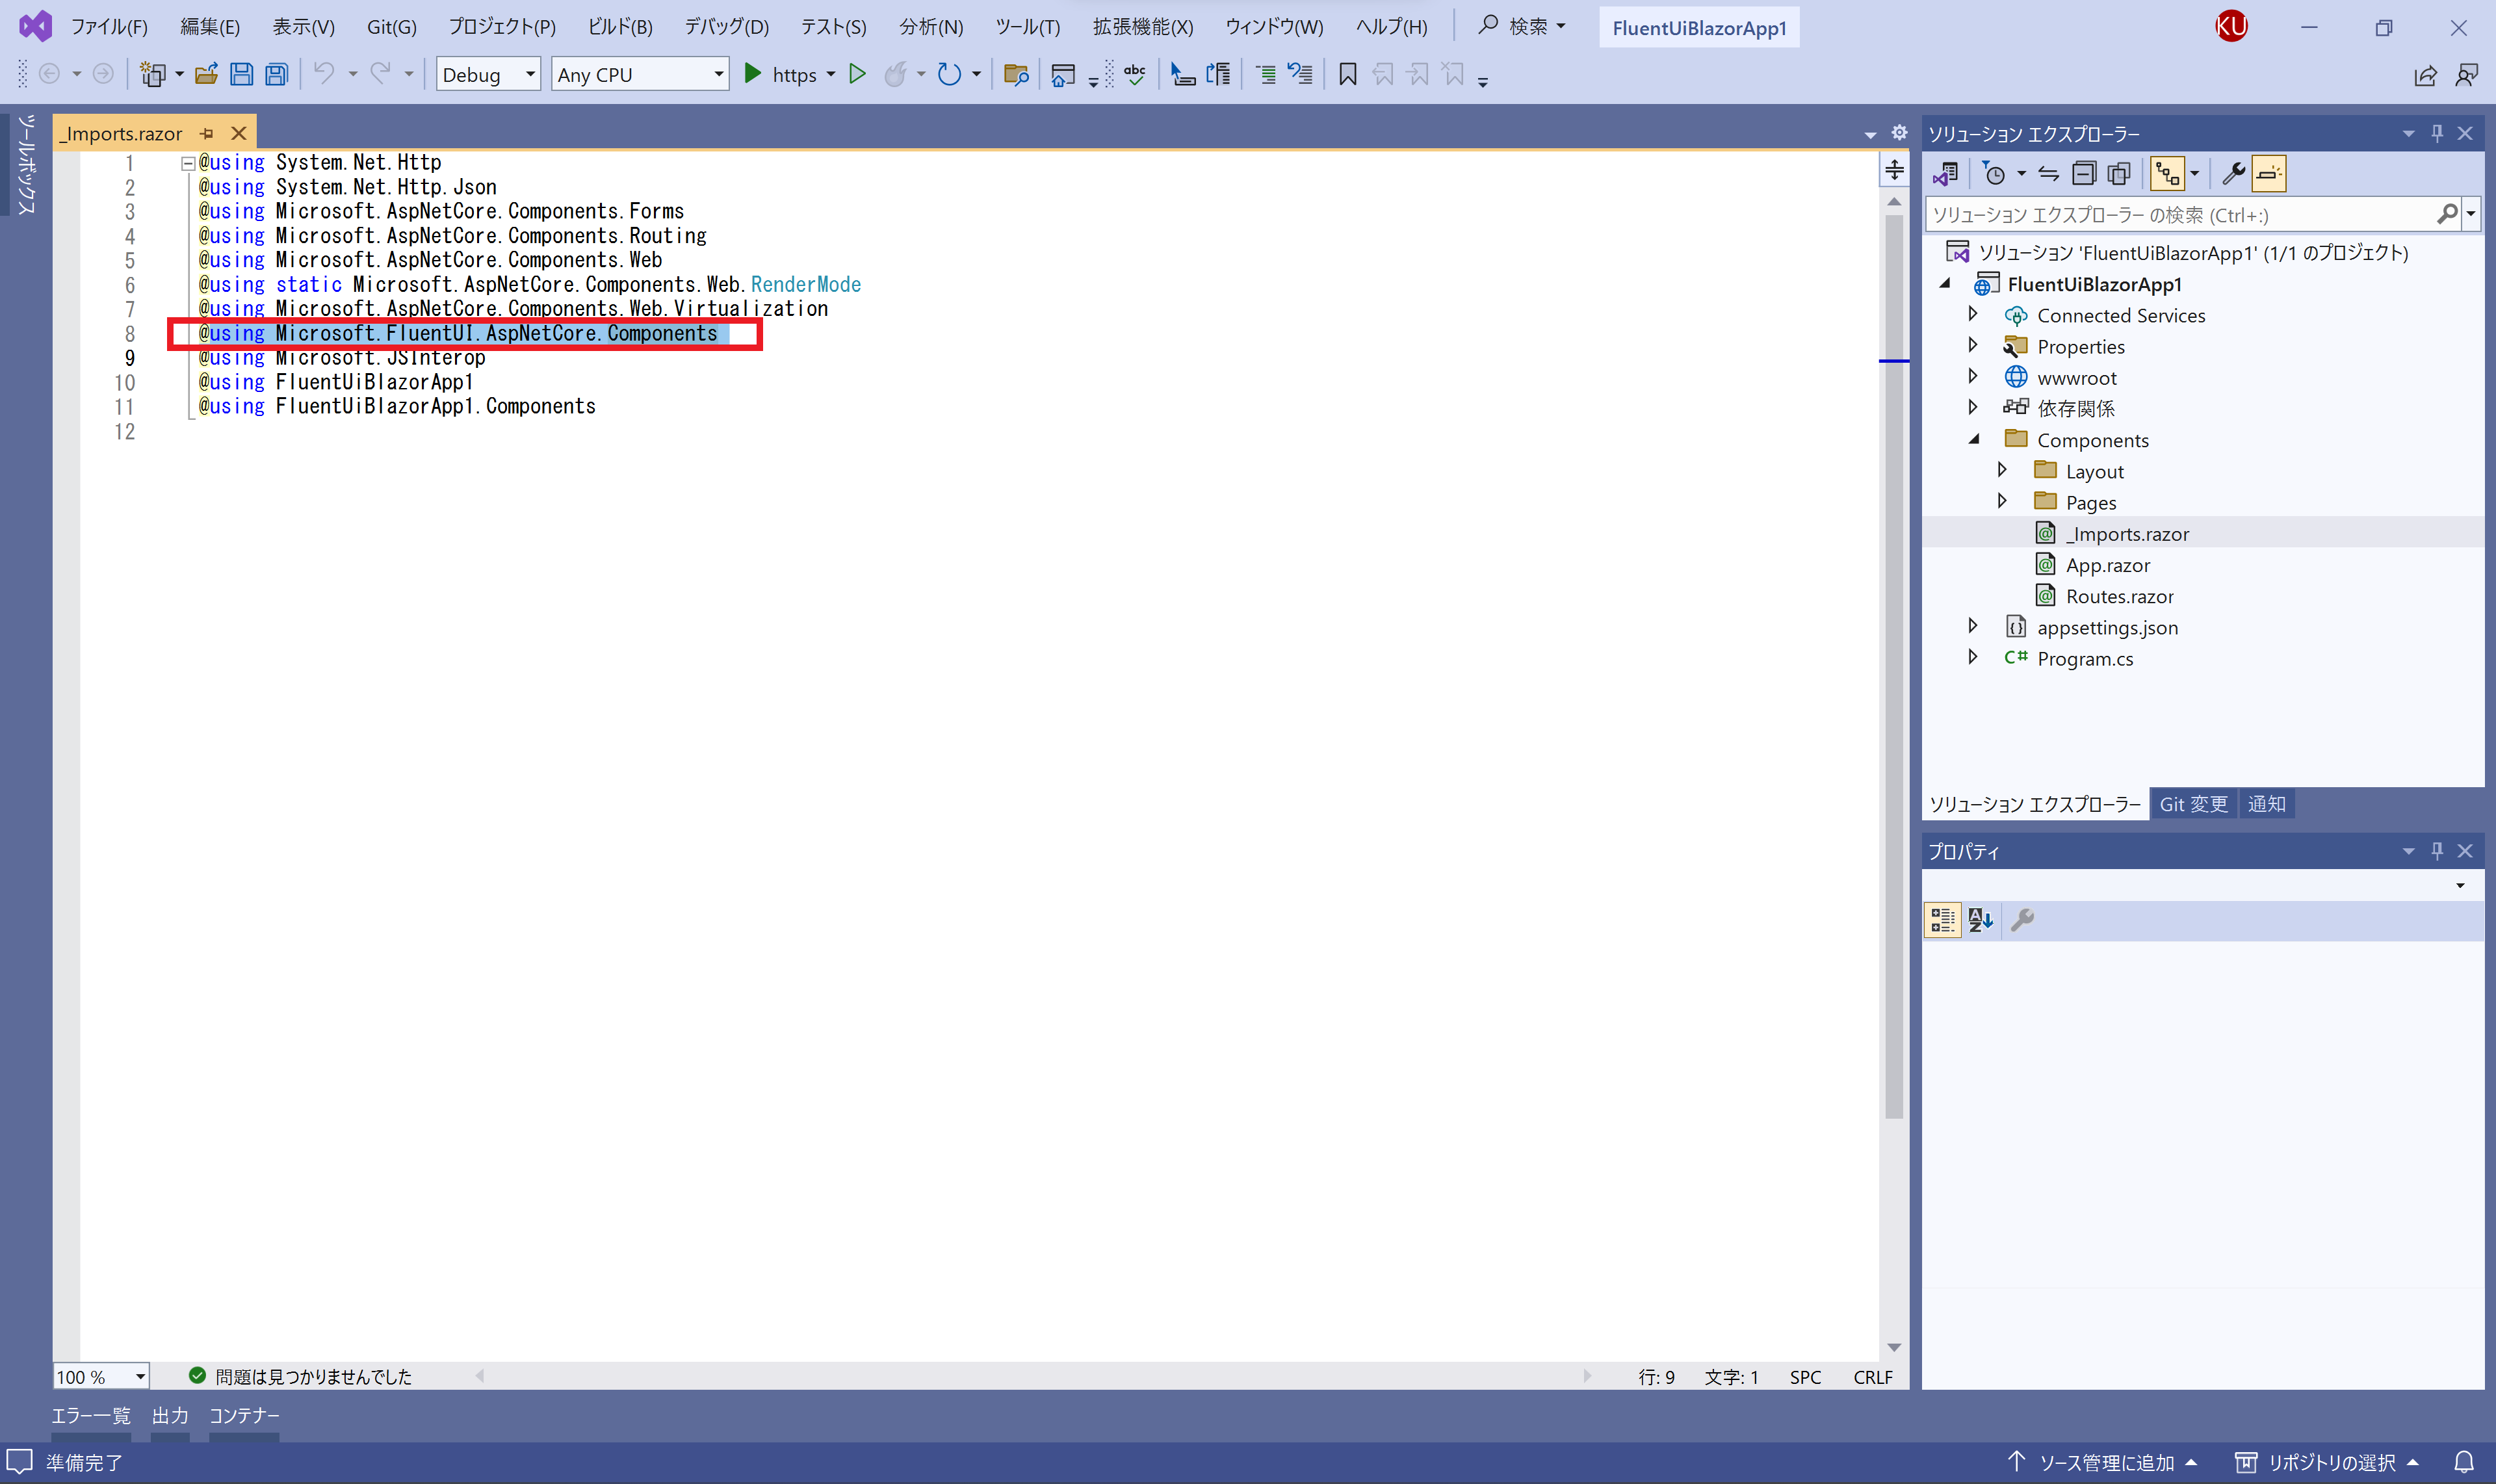Click the 検索 search button in the title bar
This screenshot has width=2496, height=1484.
[x=1523, y=26]
